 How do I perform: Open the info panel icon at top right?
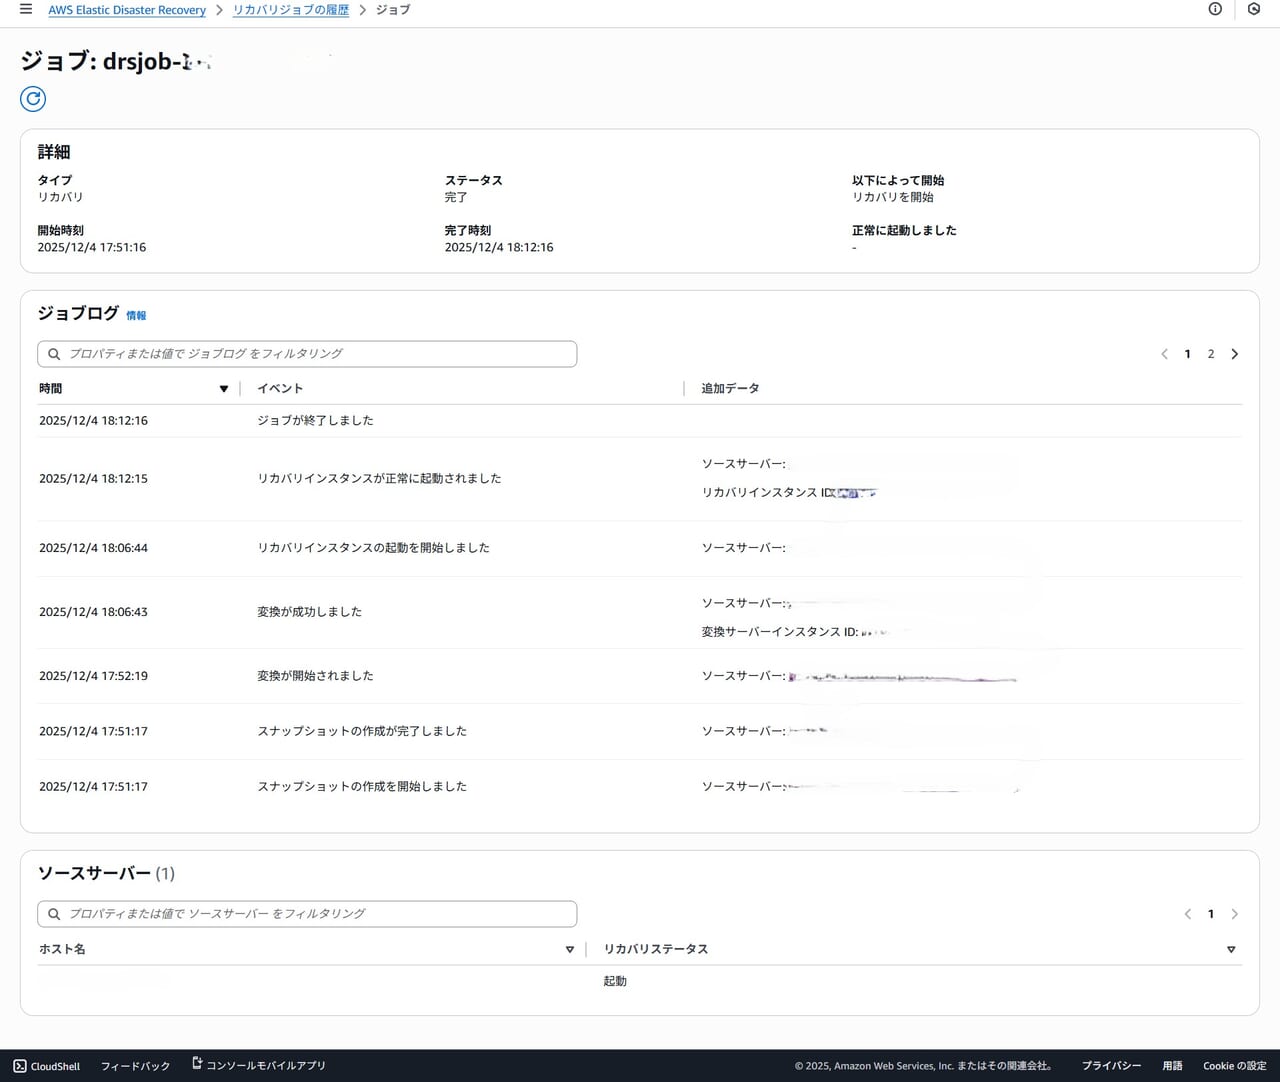1215,10
